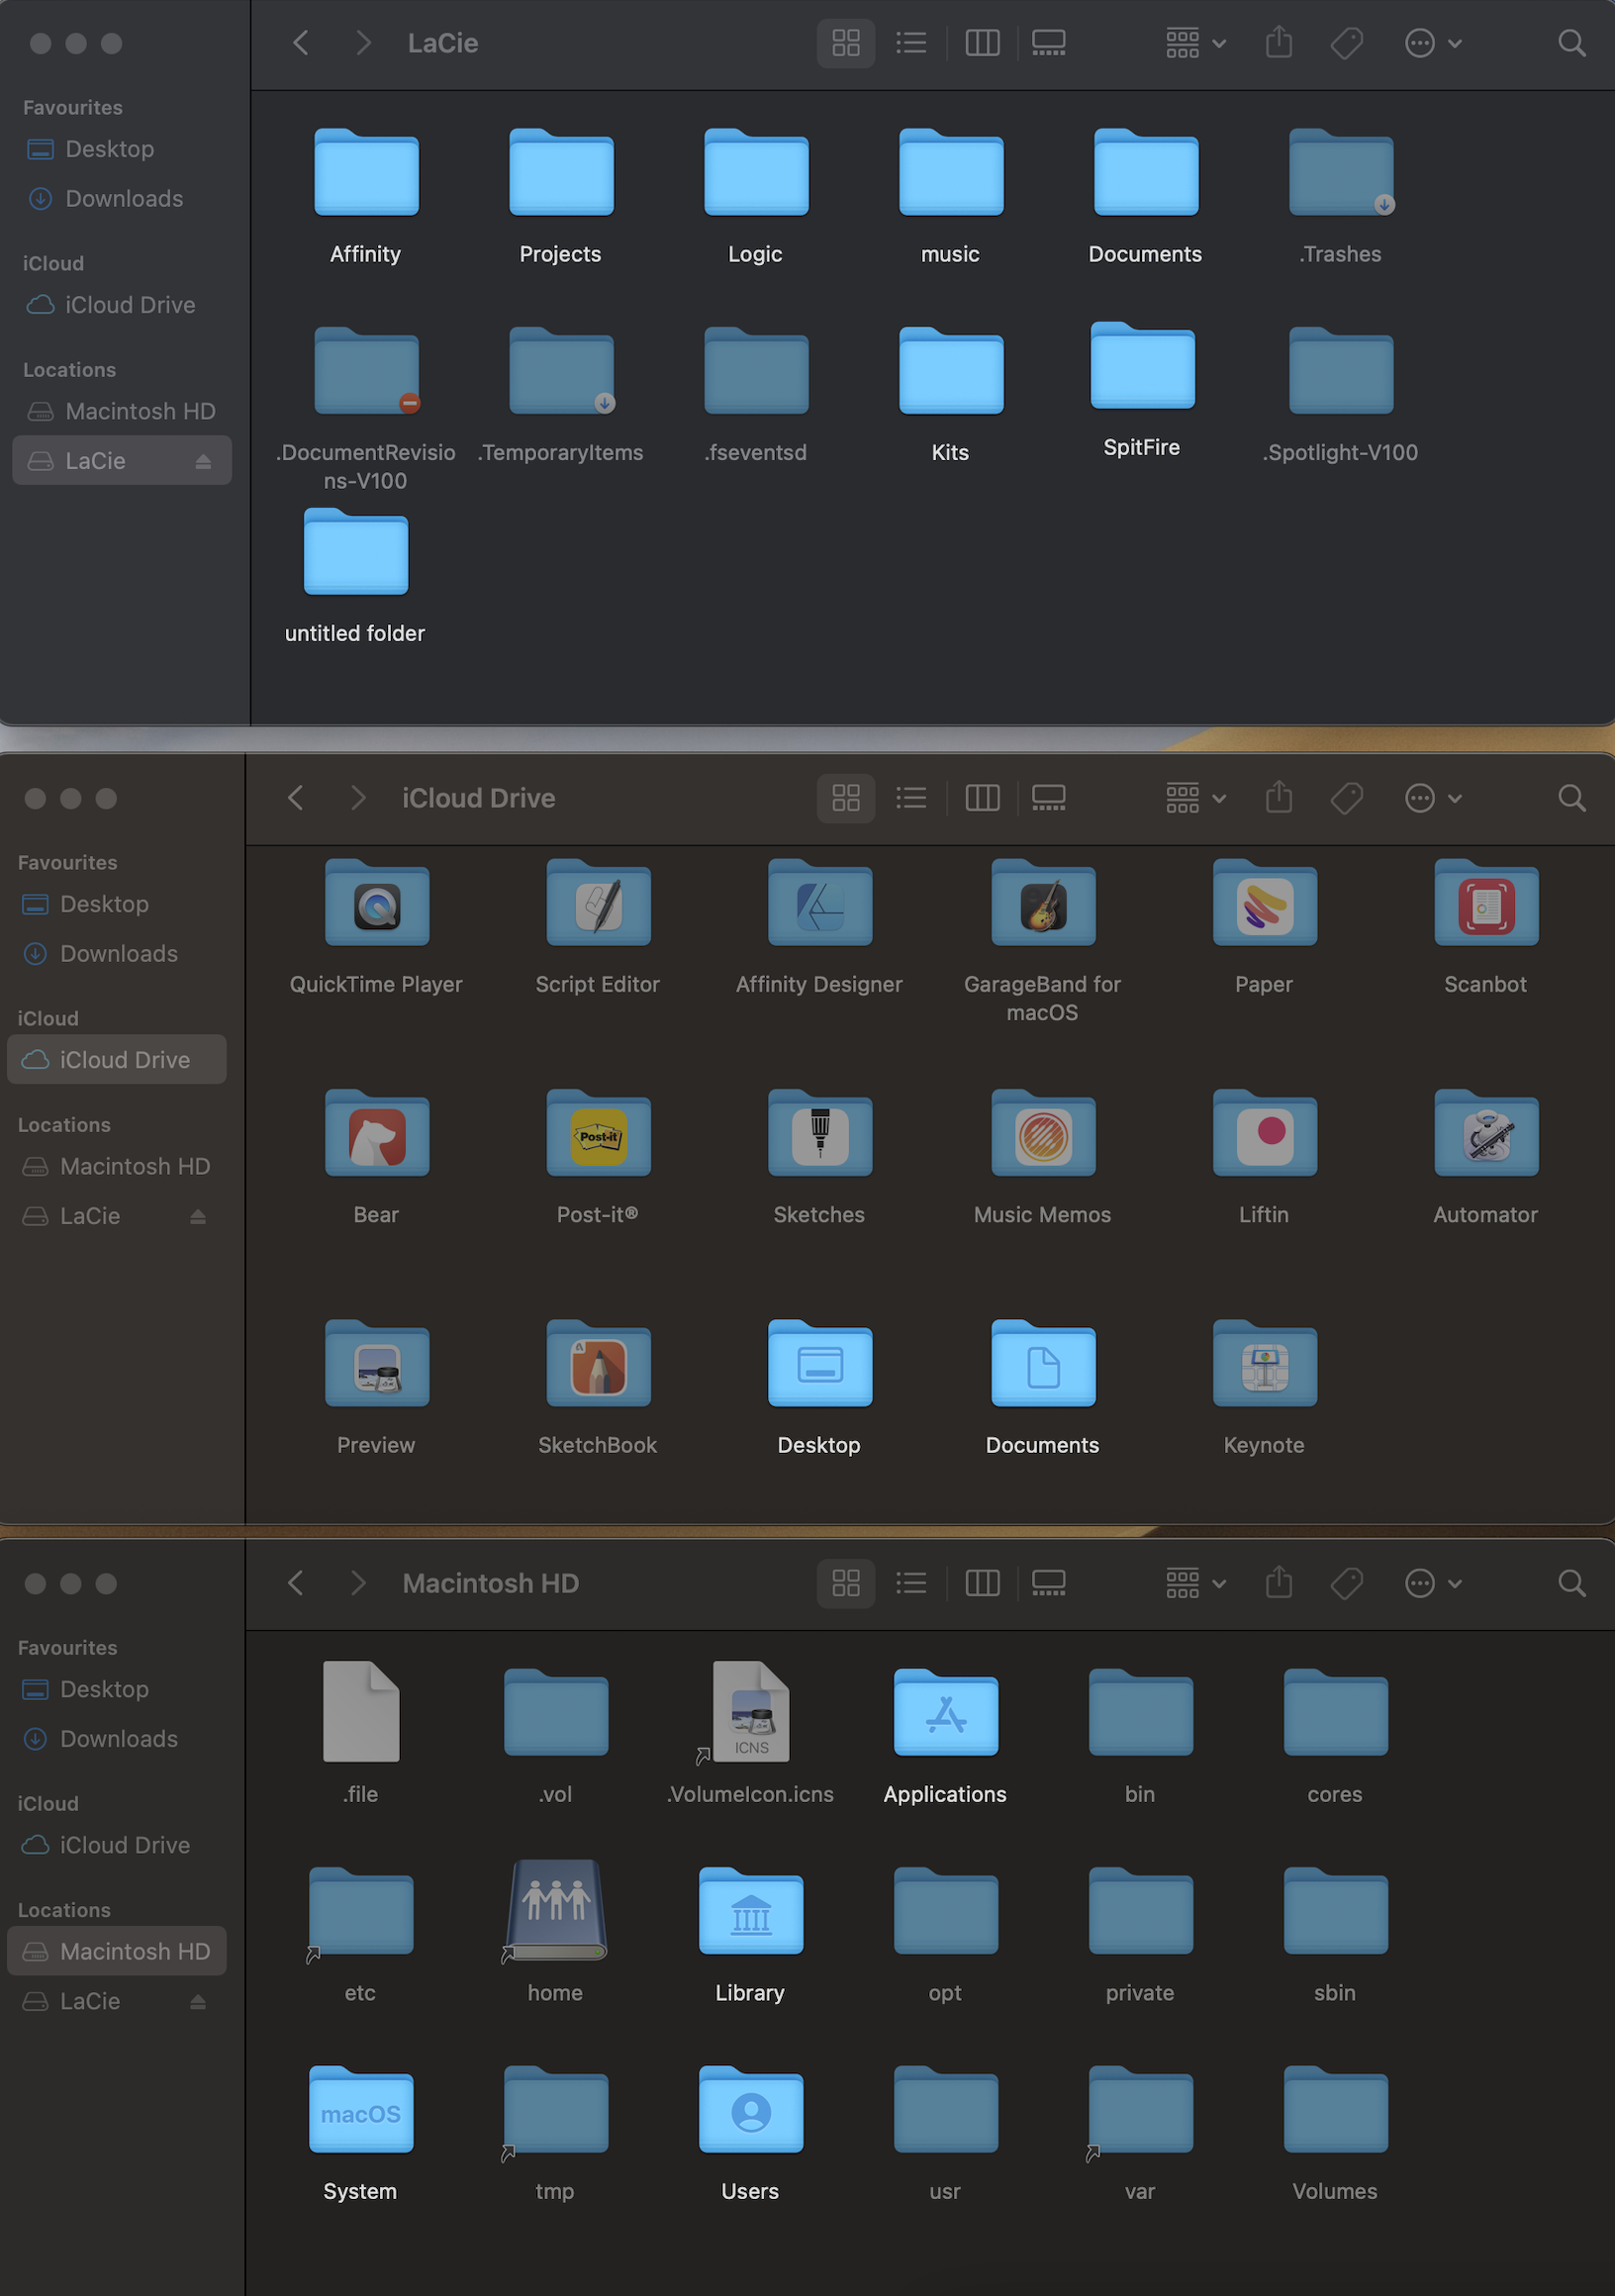
Task: Select the .VolumeIcon.icns file
Action: (751, 1711)
